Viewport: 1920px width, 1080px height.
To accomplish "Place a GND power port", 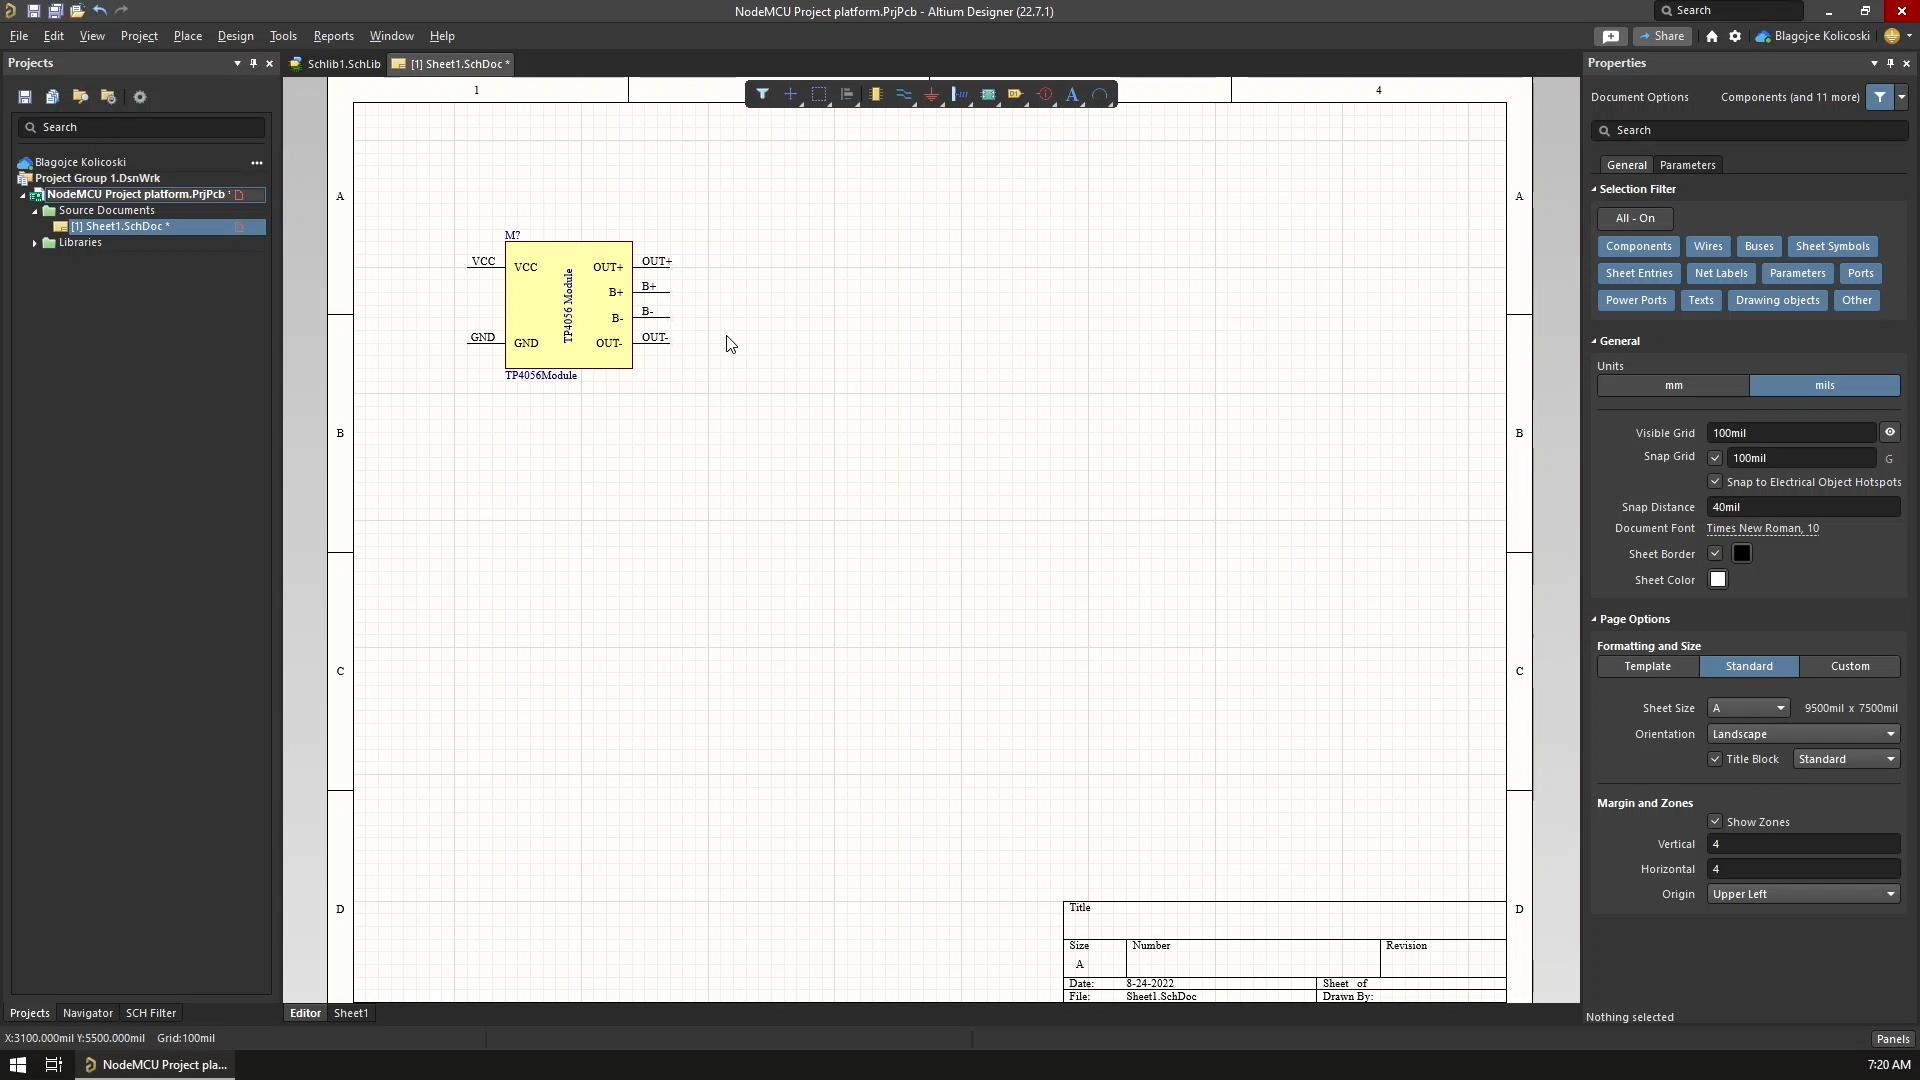I will point(931,94).
